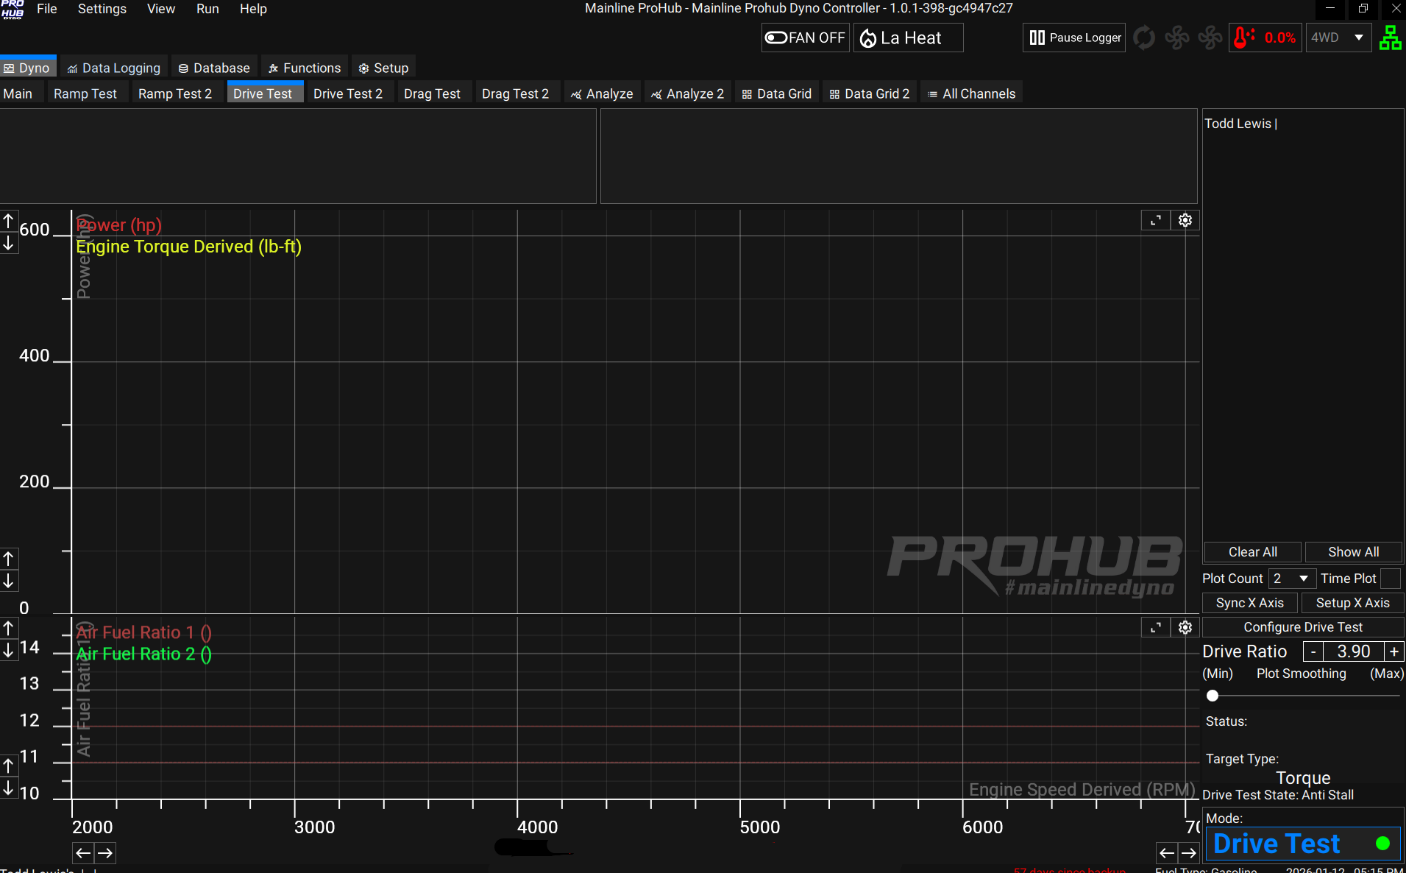This screenshot has height=873, width=1406.
Task: Click the left arrow under RPM 2000
Action: (83, 853)
